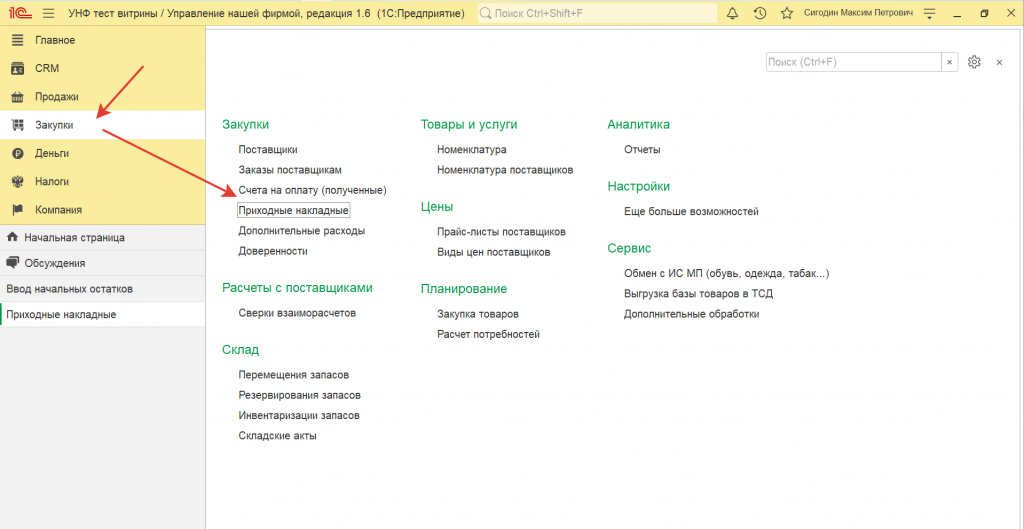Click the Склад group heading
This screenshot has height=529, width=1024.
[240, 349]
